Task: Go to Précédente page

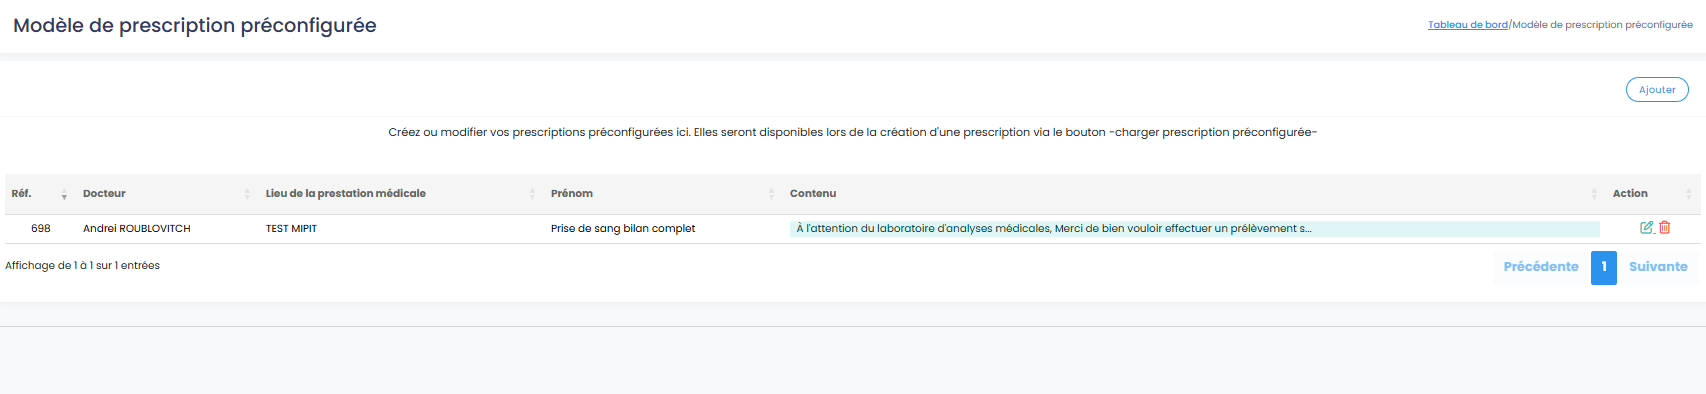Action: coord(1541,267)
